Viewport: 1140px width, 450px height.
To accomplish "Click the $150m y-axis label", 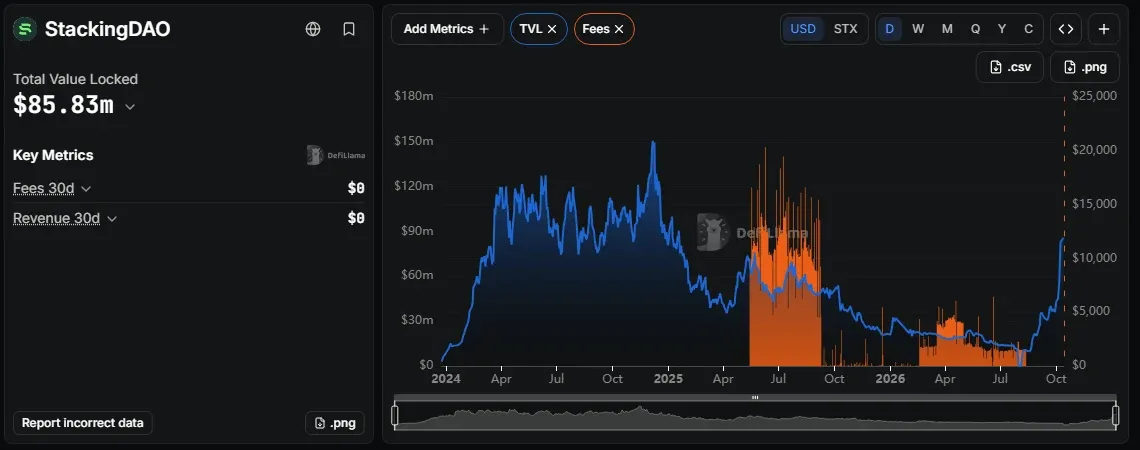I will (414, 141).
